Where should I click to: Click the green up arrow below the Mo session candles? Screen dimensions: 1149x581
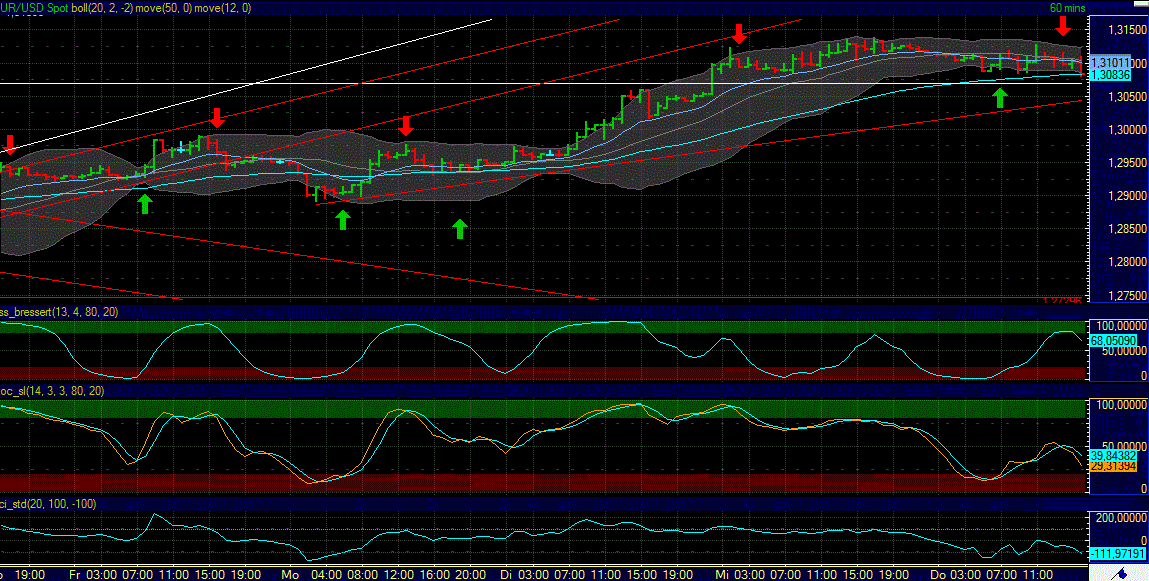pos(343,218)
